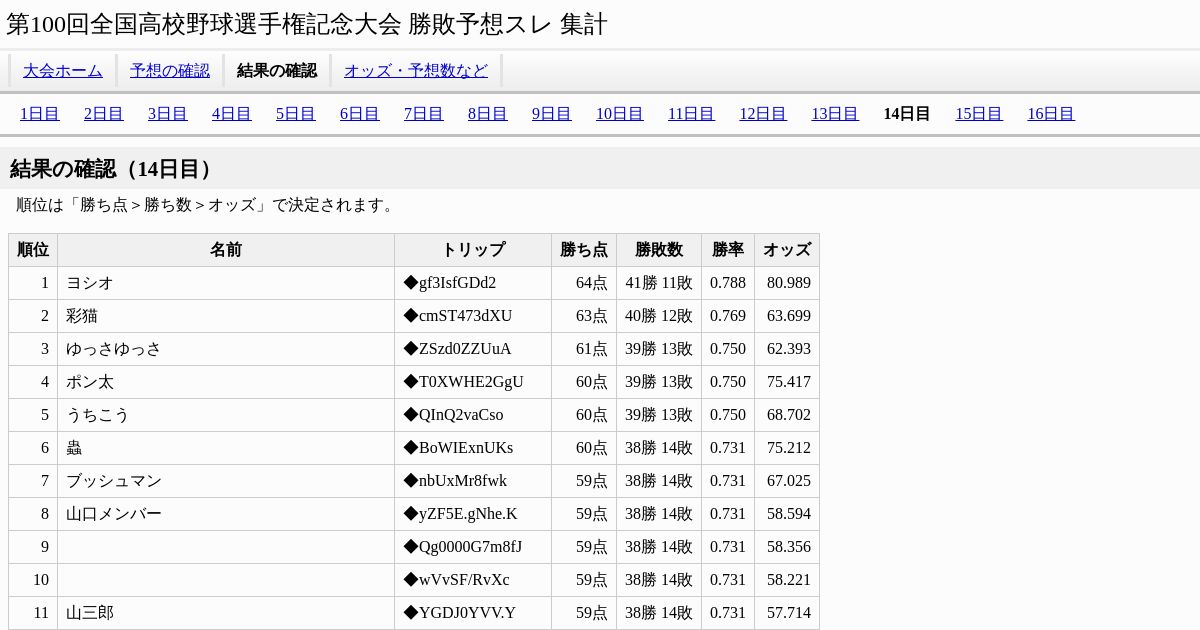The image size is (1200, 630).
Task: Click the win rate 0.788
Action: pos(728,283)
